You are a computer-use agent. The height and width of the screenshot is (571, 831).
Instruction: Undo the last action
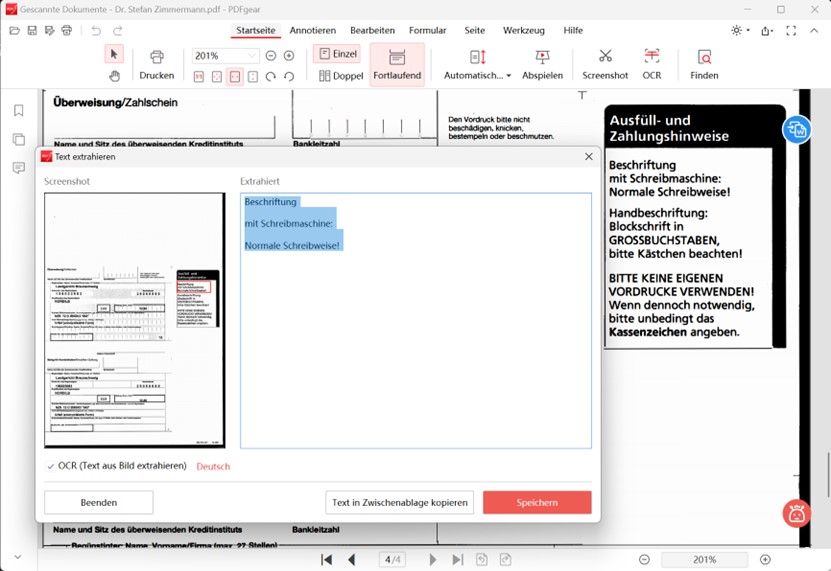click(96, 31)
